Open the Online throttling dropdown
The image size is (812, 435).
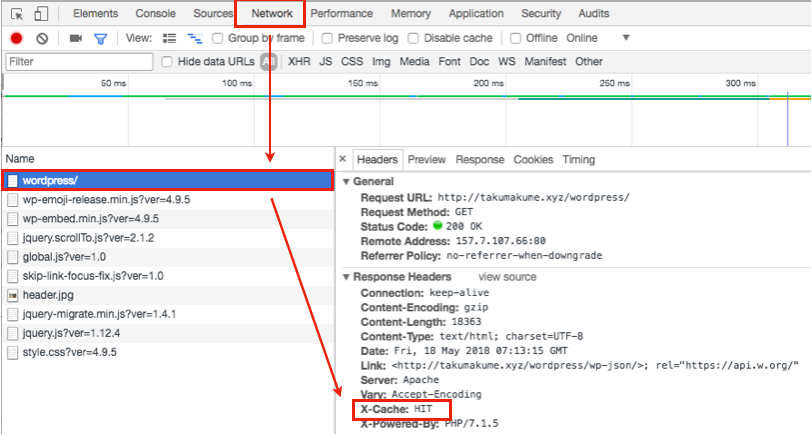(626, 38)
